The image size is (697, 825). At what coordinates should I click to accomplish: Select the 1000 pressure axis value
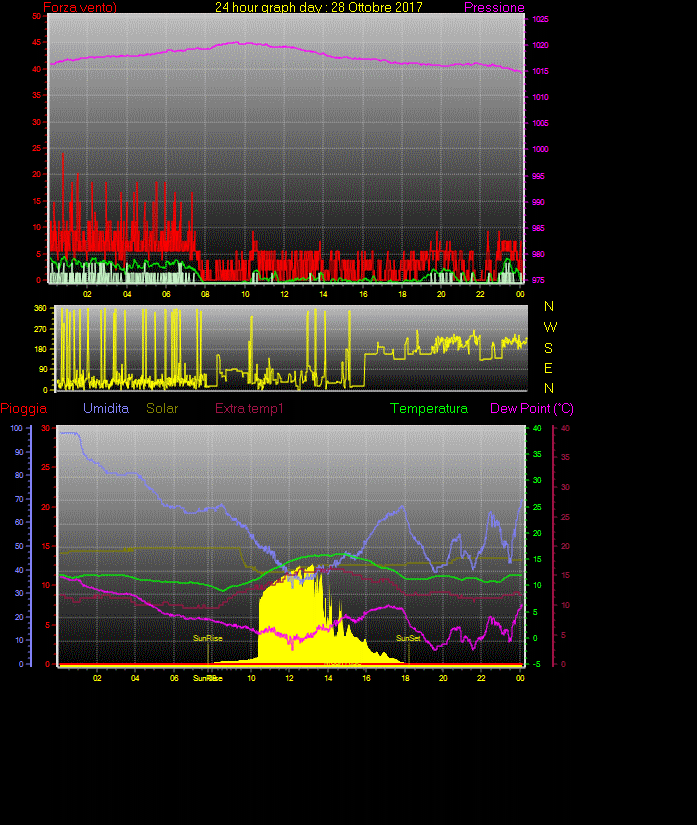(540, 149)
